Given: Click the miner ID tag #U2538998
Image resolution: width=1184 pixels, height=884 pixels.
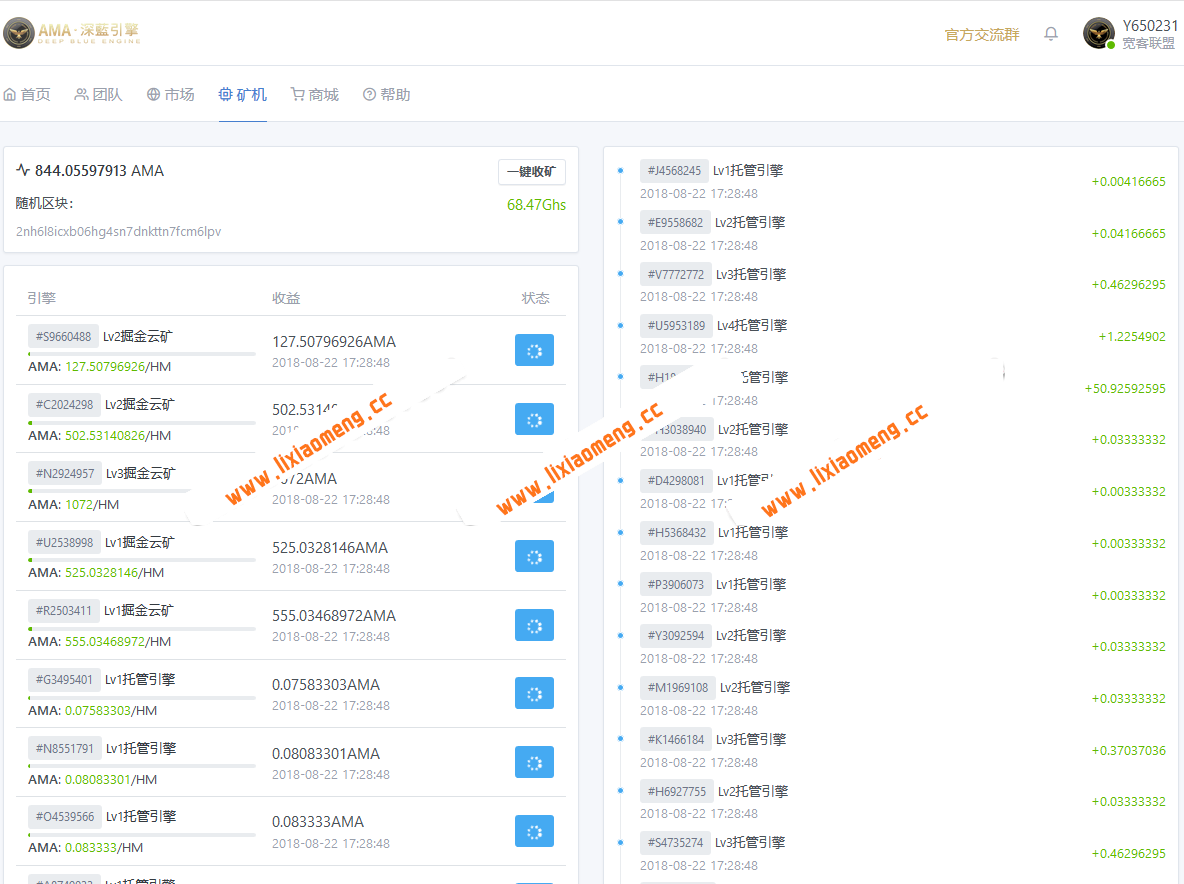Looking at the screenshot, I should pyautogui.click(x=62, y=542).
